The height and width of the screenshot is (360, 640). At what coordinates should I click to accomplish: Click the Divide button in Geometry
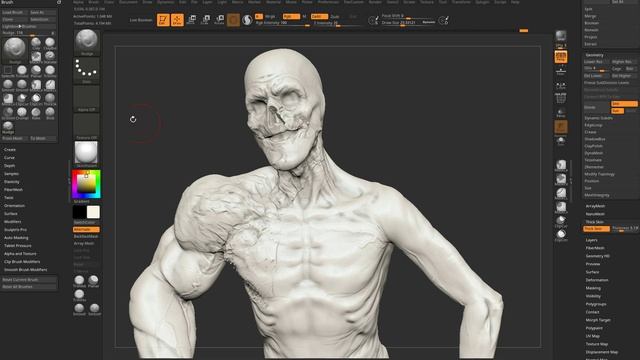coord(596,107)
